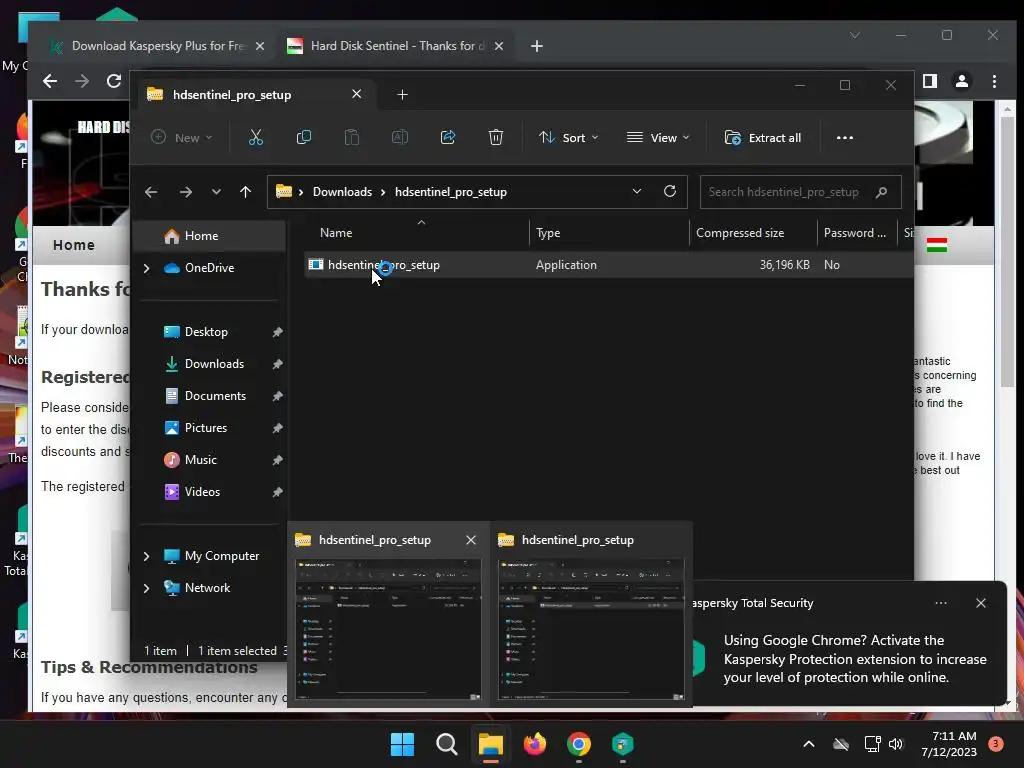Open recent locations chevron in Explorer
This screenshot has width=1024, height=768.
pyautogui.click(x=216, y=192)
